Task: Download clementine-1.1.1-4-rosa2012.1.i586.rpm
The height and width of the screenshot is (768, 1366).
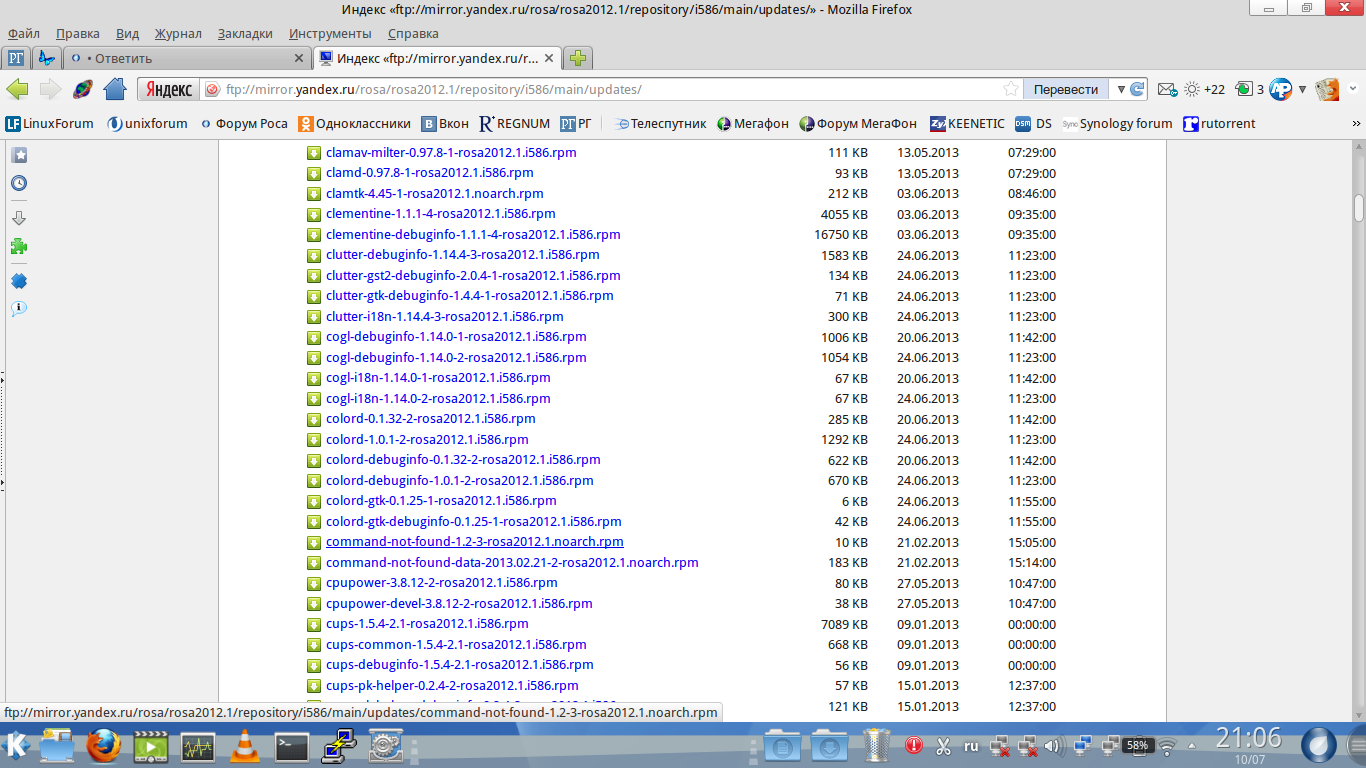Action: point(440,214)
